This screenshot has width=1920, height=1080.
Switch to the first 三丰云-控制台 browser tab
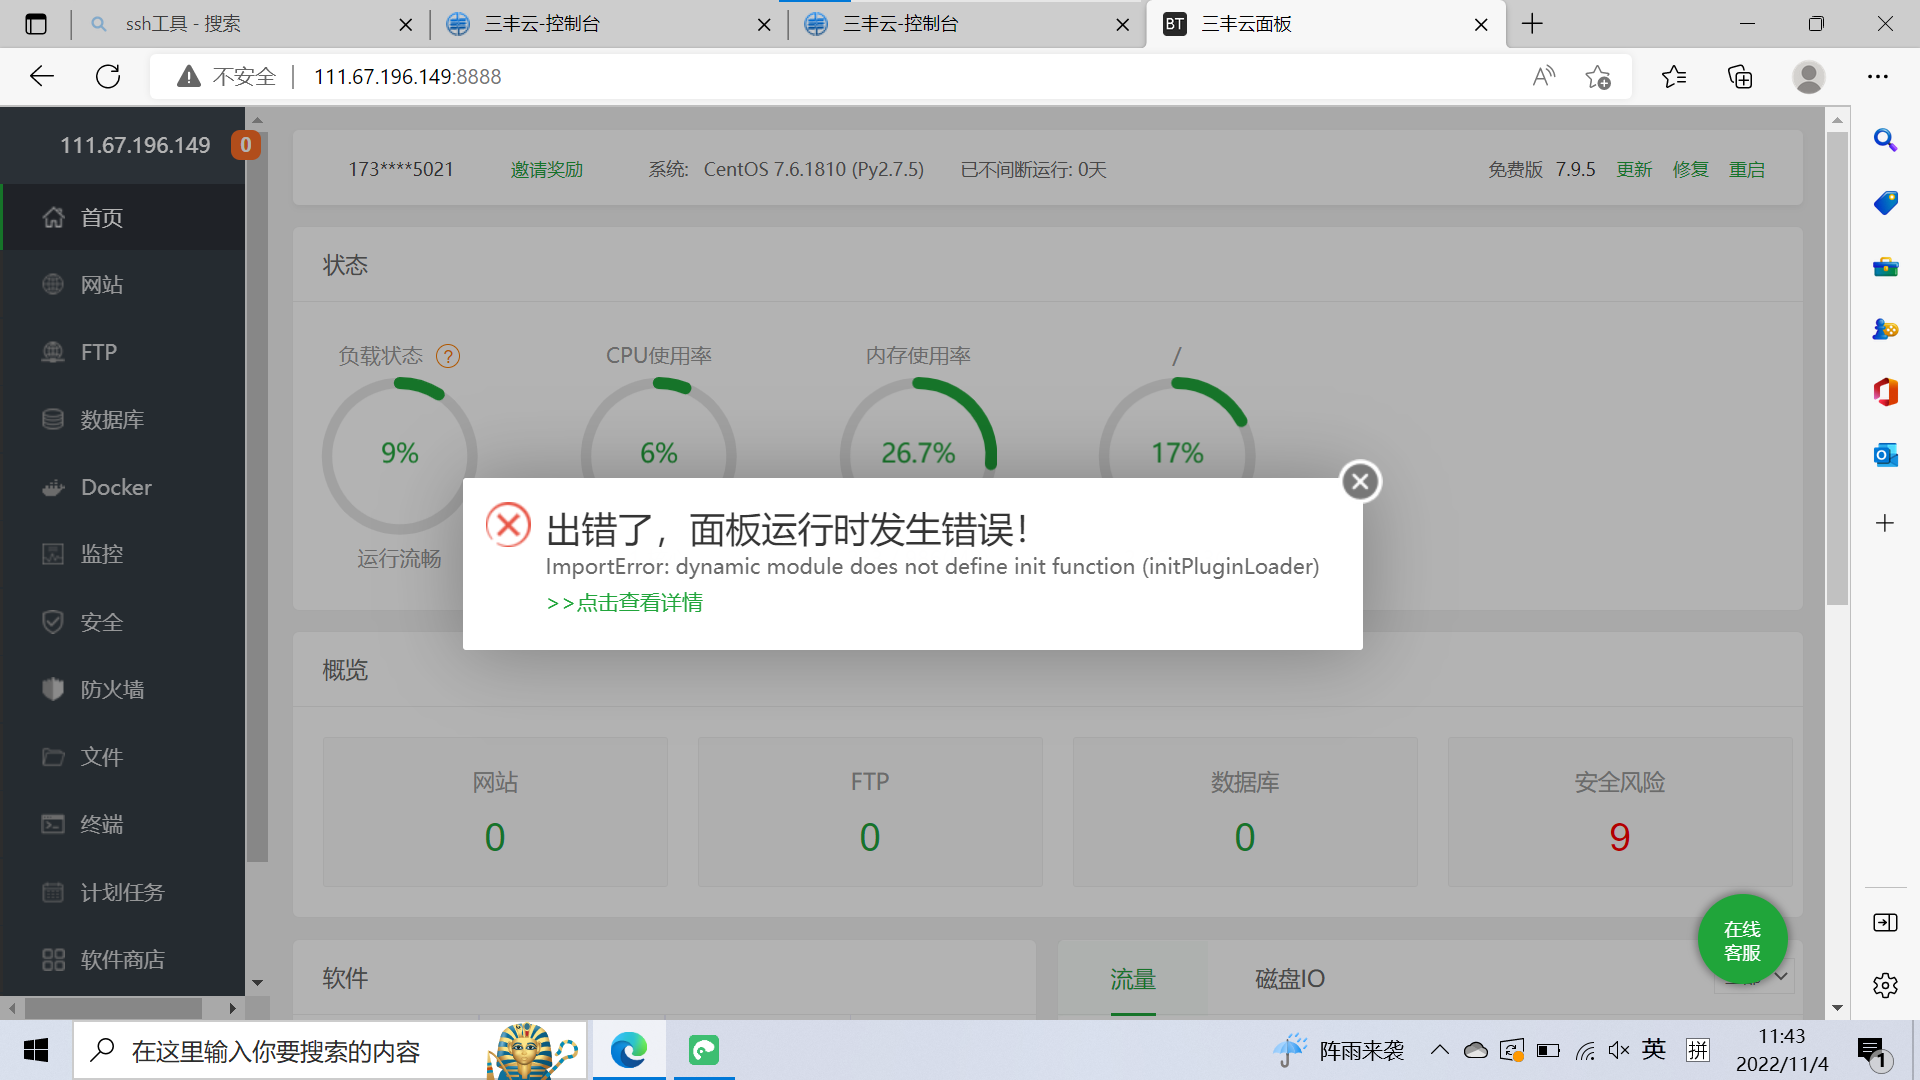tap(608, 24)
